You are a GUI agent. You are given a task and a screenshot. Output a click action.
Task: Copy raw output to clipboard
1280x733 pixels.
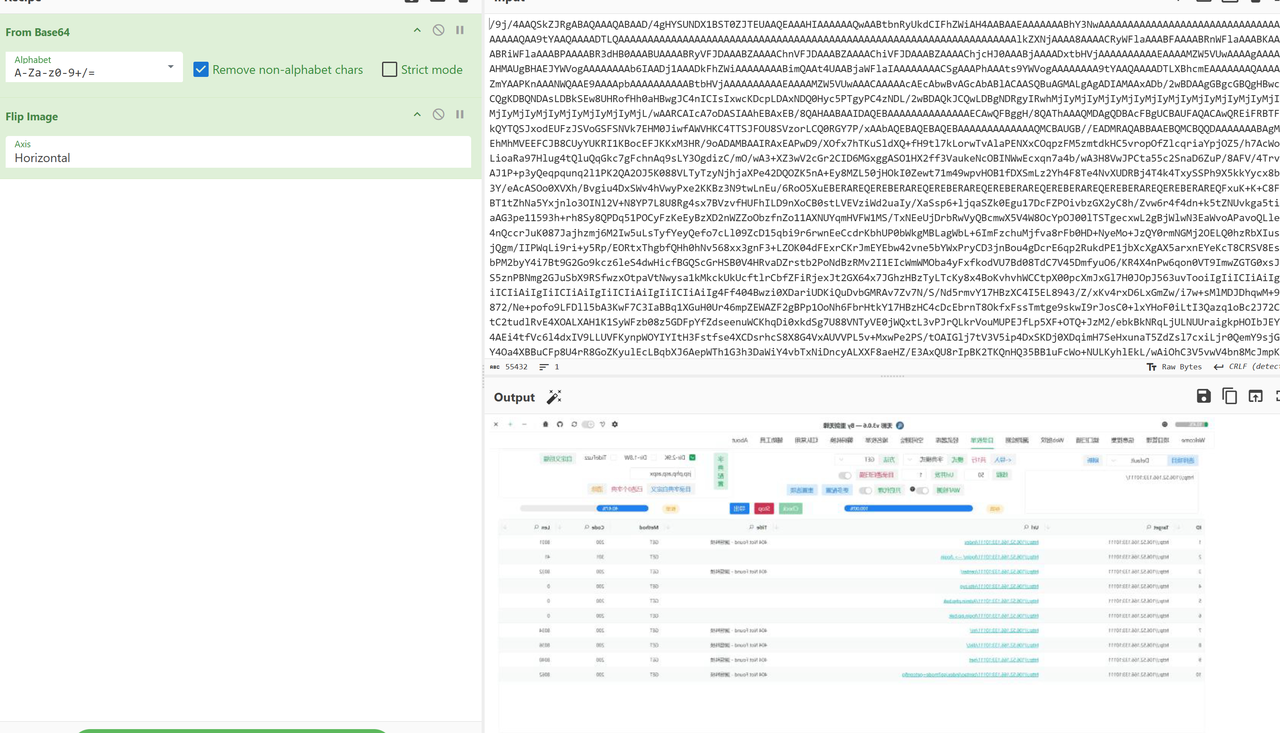coord(1229,397)
